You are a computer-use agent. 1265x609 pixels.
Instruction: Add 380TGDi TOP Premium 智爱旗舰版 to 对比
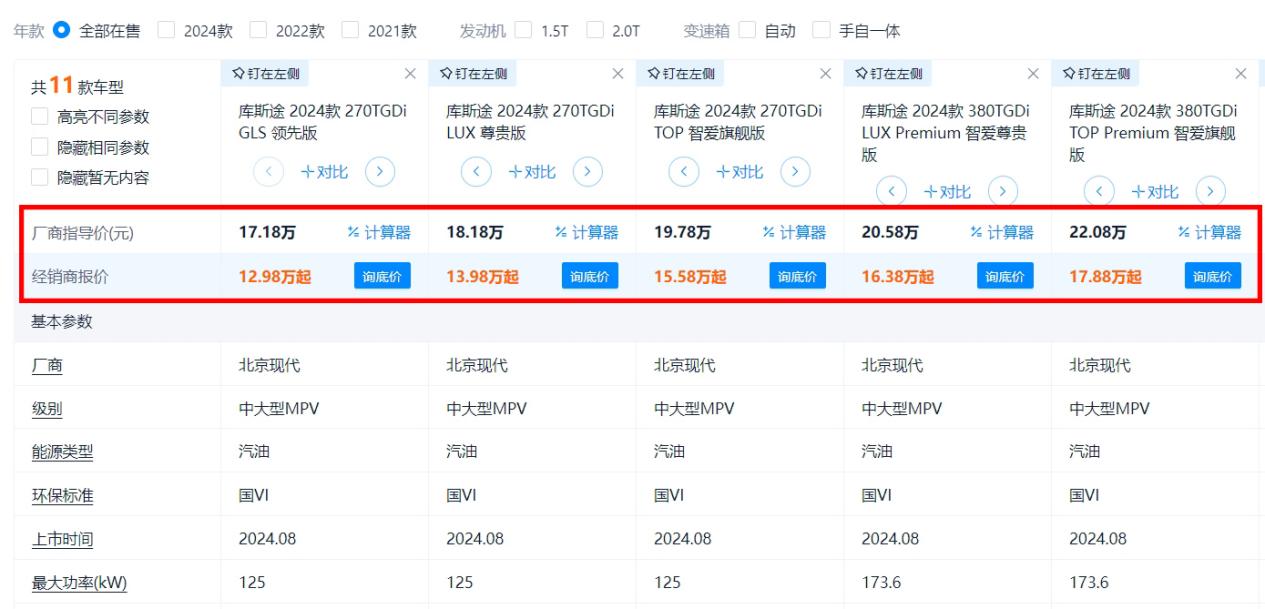pyautogui.click(x=1155, y=191)
